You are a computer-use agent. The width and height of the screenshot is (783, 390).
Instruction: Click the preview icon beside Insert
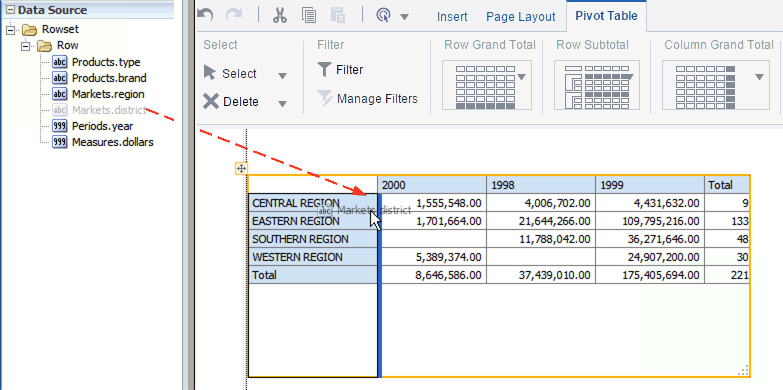tap(383, 15)
